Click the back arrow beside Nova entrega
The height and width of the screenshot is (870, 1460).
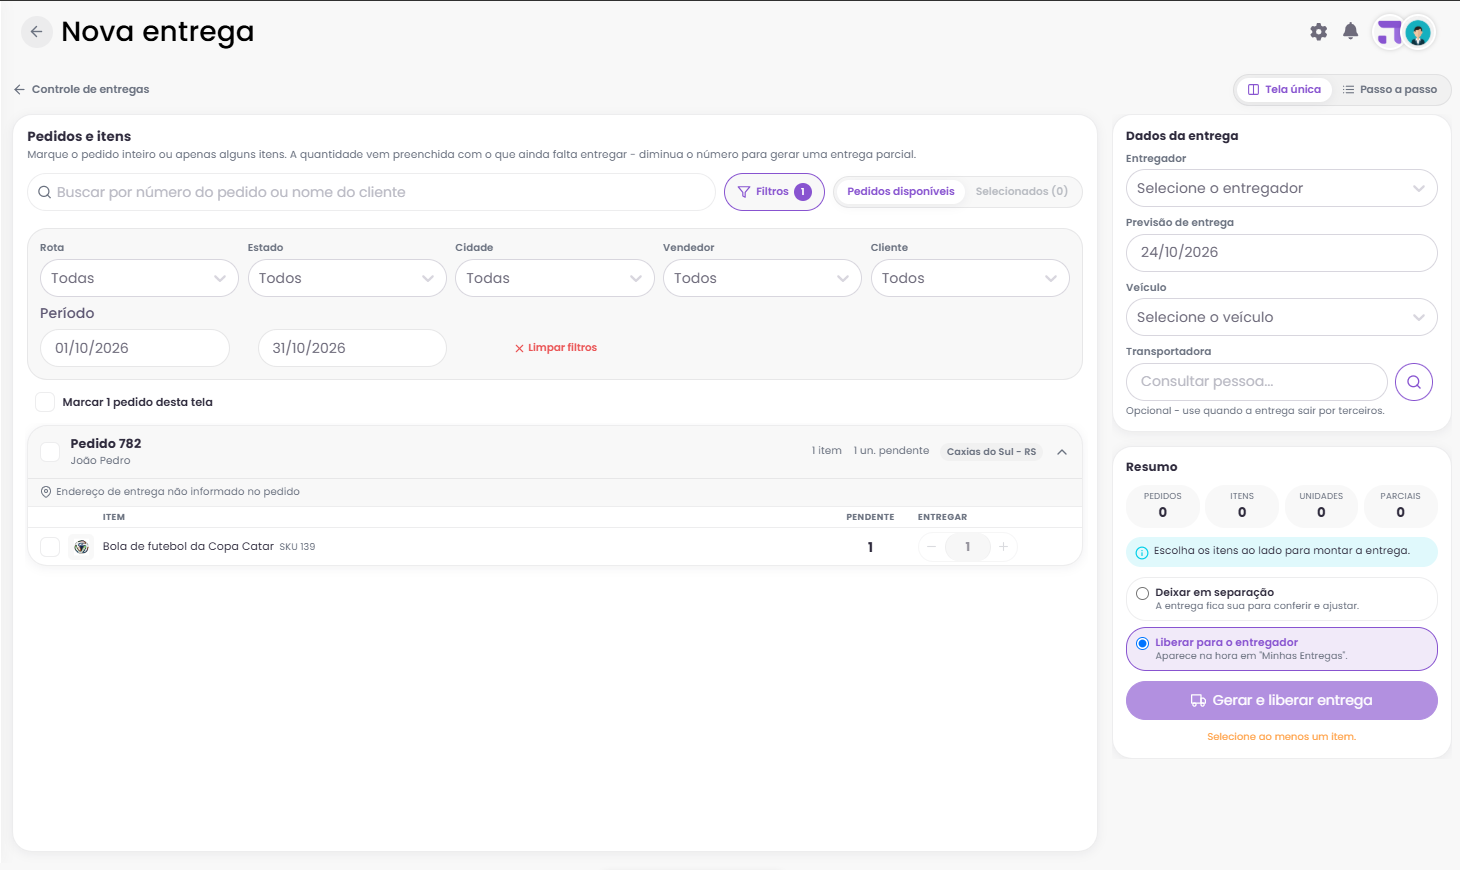click(36, 32)
